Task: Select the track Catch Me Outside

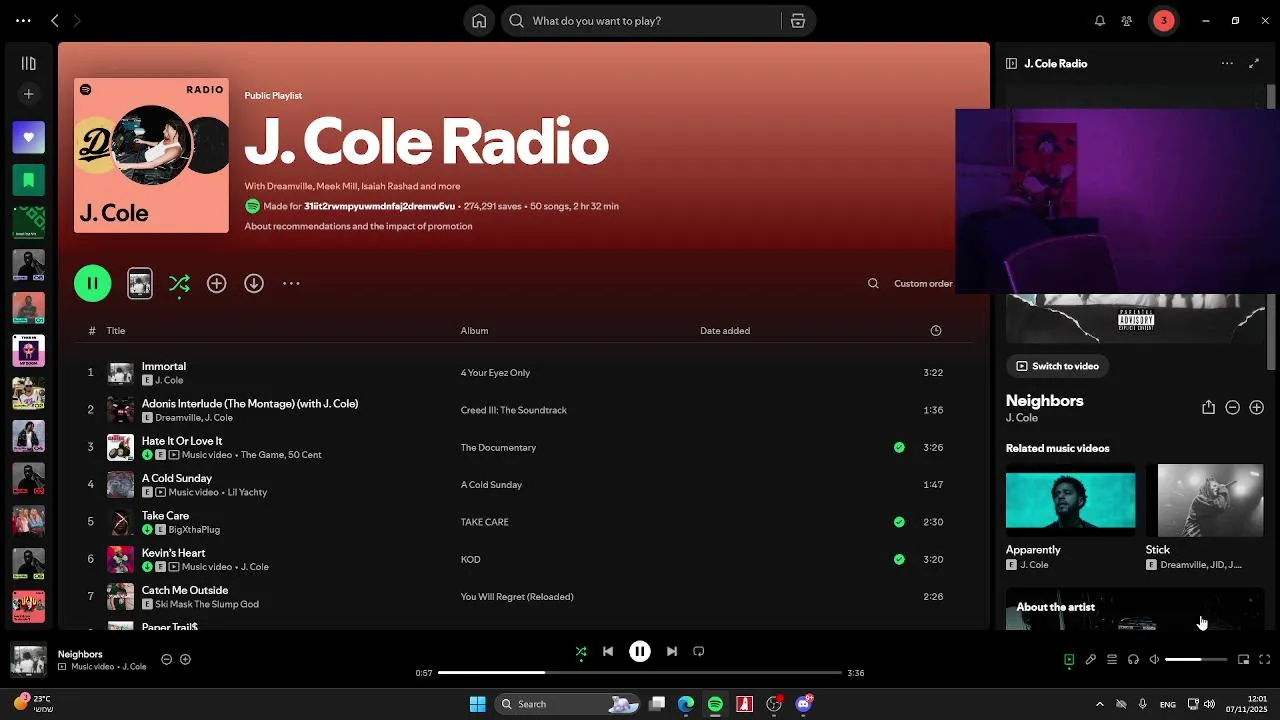Action: point(185,590)
